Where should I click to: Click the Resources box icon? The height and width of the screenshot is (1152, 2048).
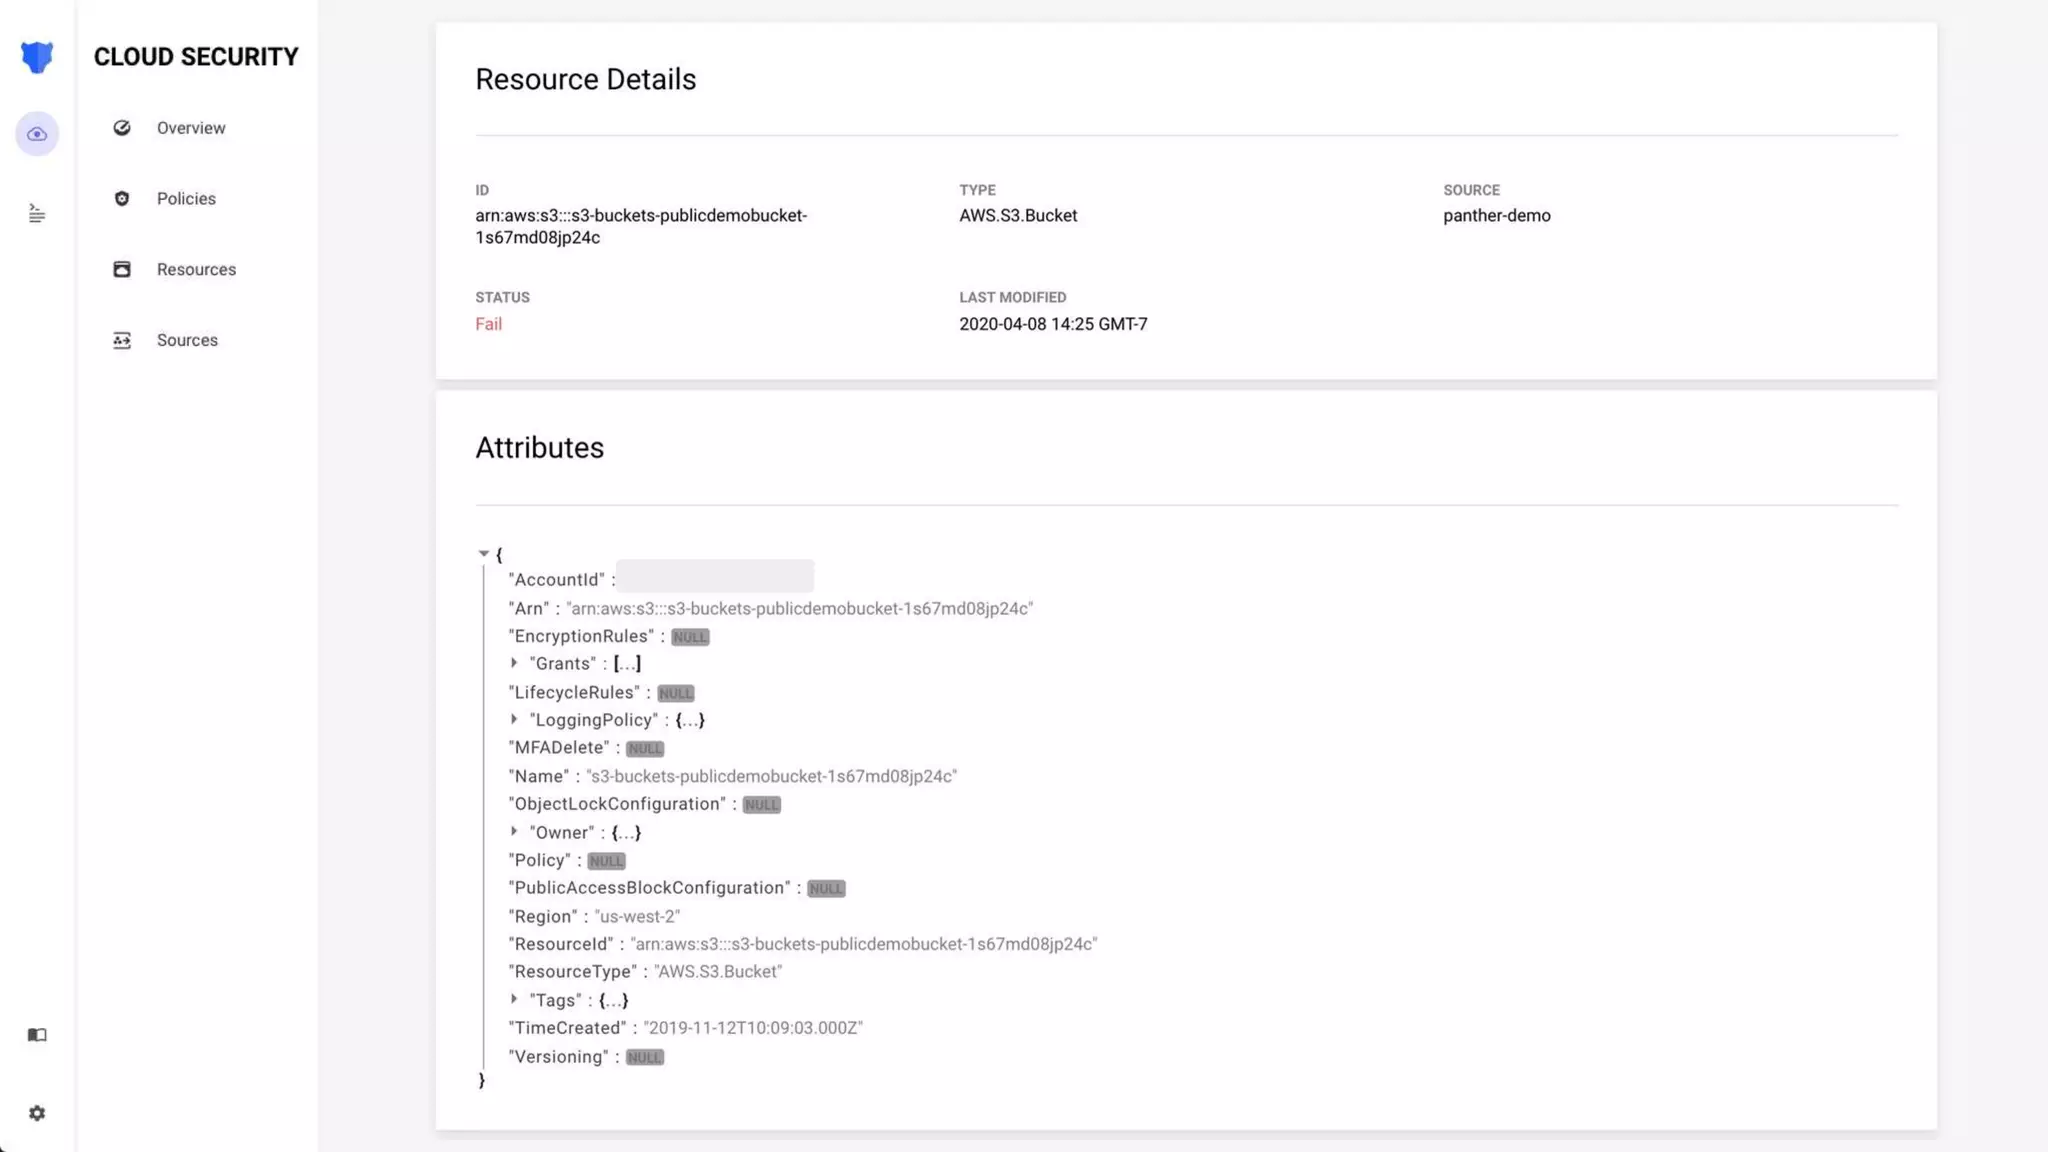pos(122,269)
